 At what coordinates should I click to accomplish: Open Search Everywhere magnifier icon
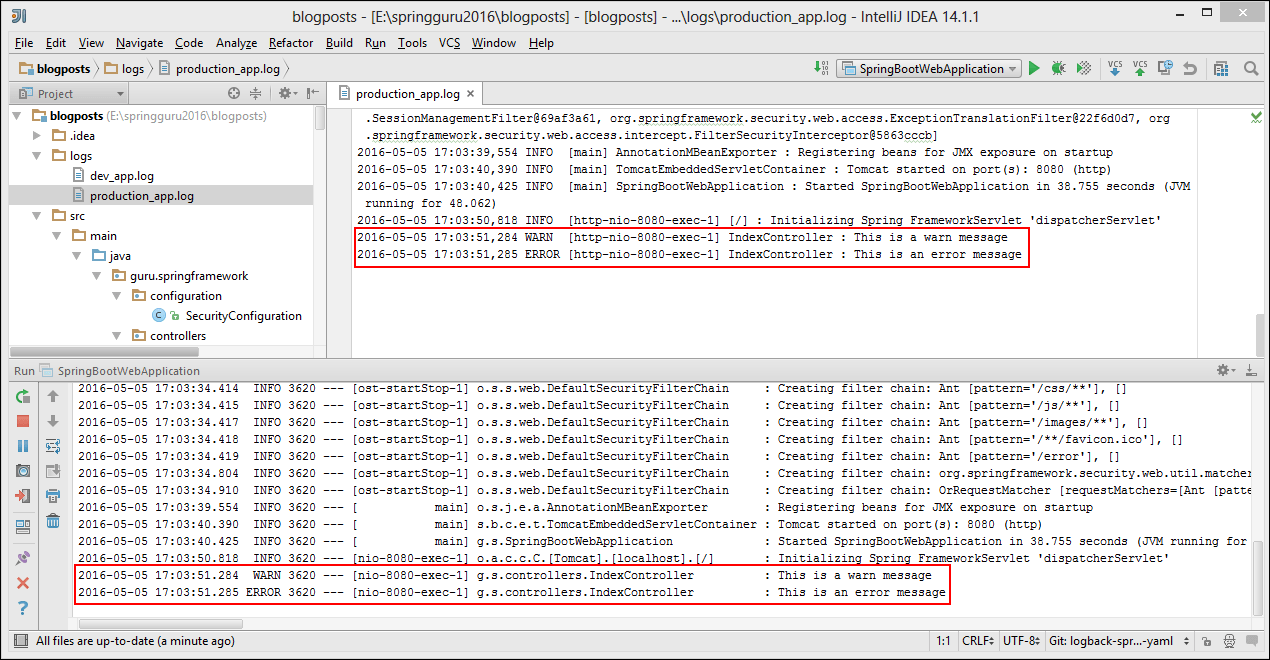click(1251, 68)
